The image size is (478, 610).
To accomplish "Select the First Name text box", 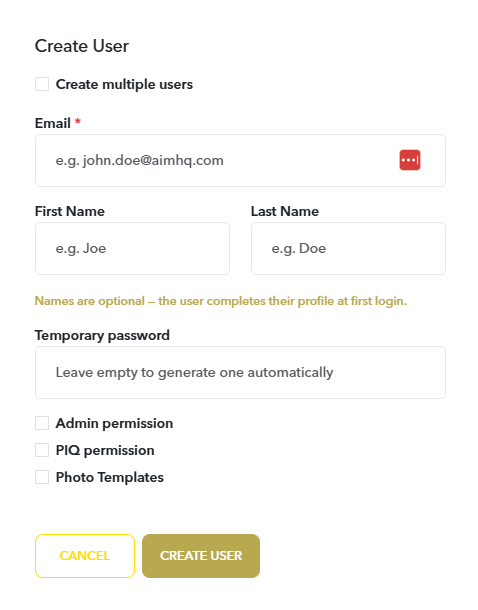I will (x=132, y=249).
